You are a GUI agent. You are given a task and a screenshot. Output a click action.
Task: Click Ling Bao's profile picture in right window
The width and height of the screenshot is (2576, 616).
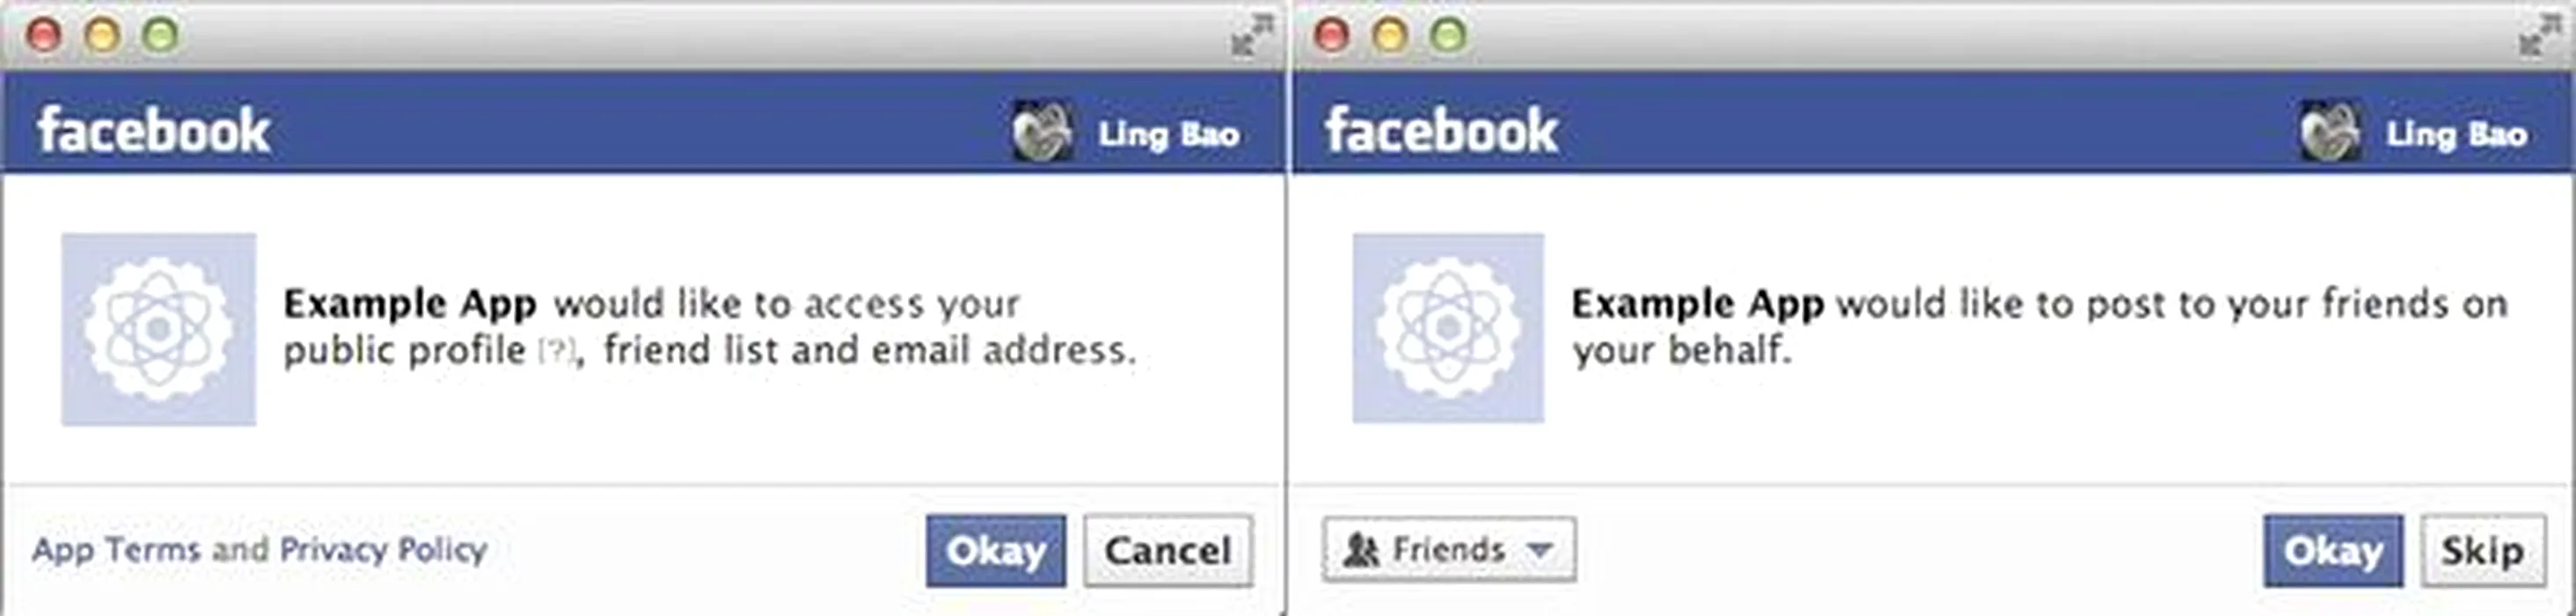point(2330,132)
